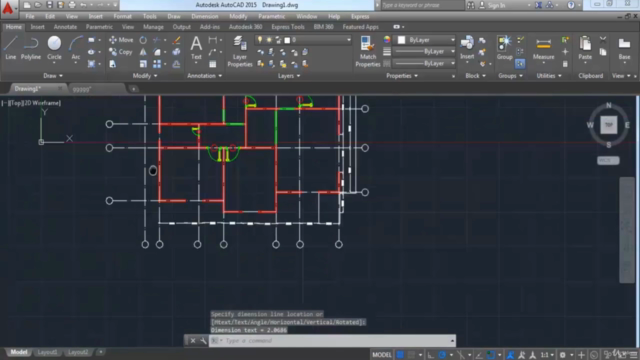Click the Move tool
The width and height of the screenshot is (640, 360).
121,40
